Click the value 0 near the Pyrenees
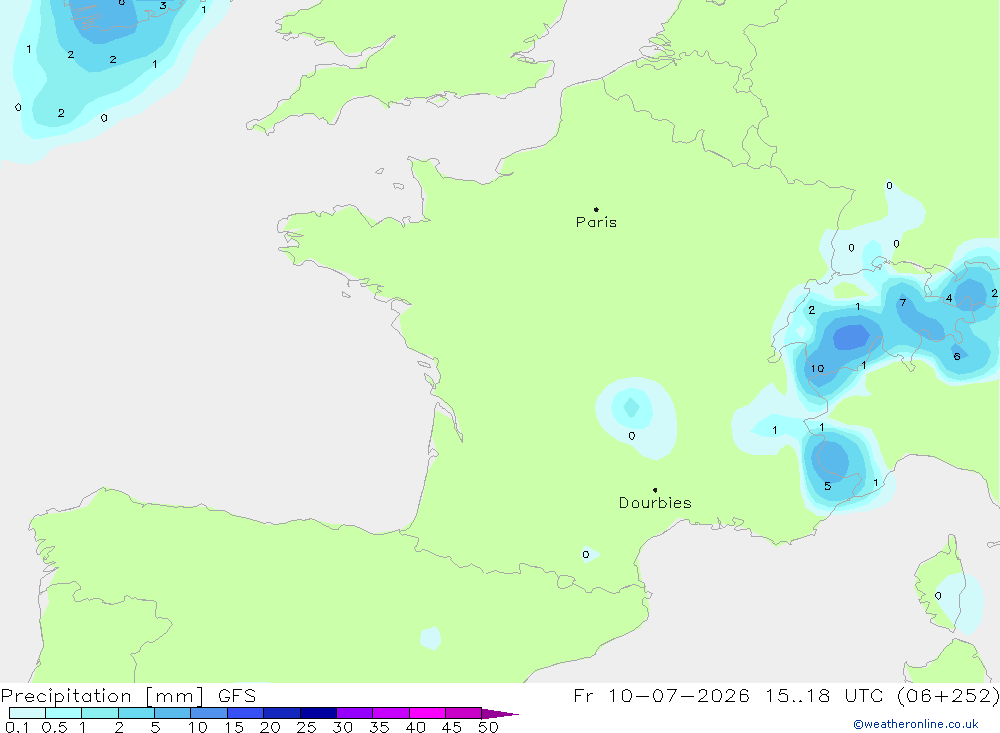 [x=585, y=555]
